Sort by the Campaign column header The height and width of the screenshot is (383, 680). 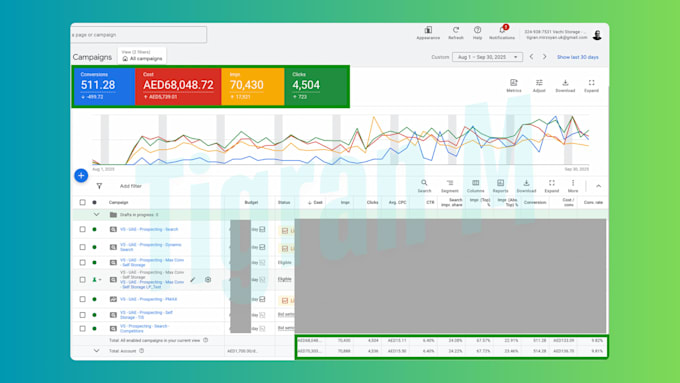tap(119, 203)
